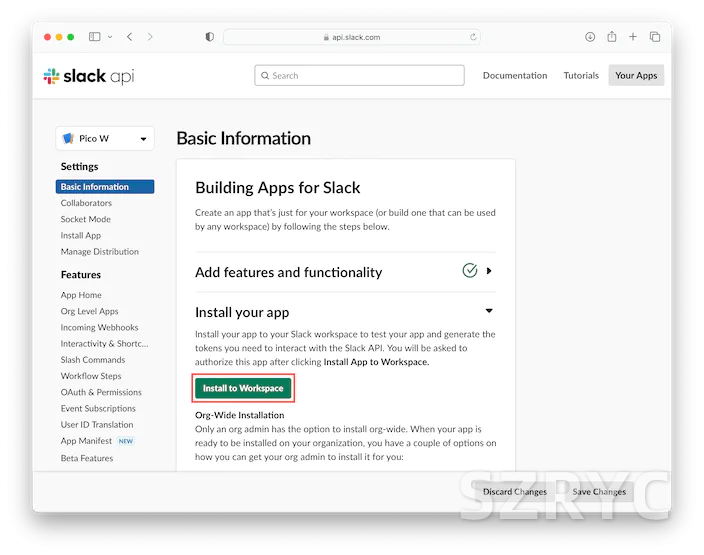Open the Safari downloads icon
Viewport: 704px width, 555px height.
590,37
